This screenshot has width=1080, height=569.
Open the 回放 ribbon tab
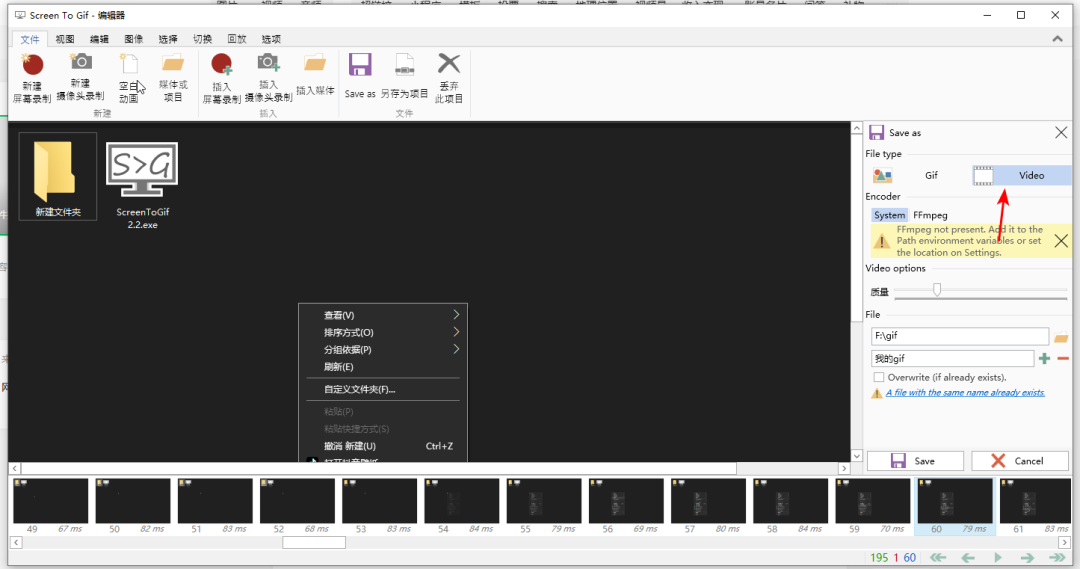(237, 39)
